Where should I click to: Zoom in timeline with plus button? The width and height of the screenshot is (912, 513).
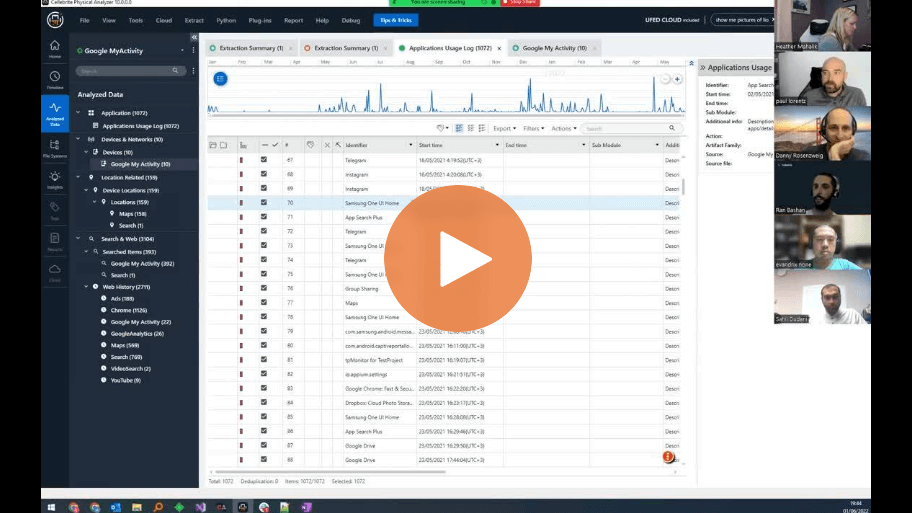[x=677, y=79]
